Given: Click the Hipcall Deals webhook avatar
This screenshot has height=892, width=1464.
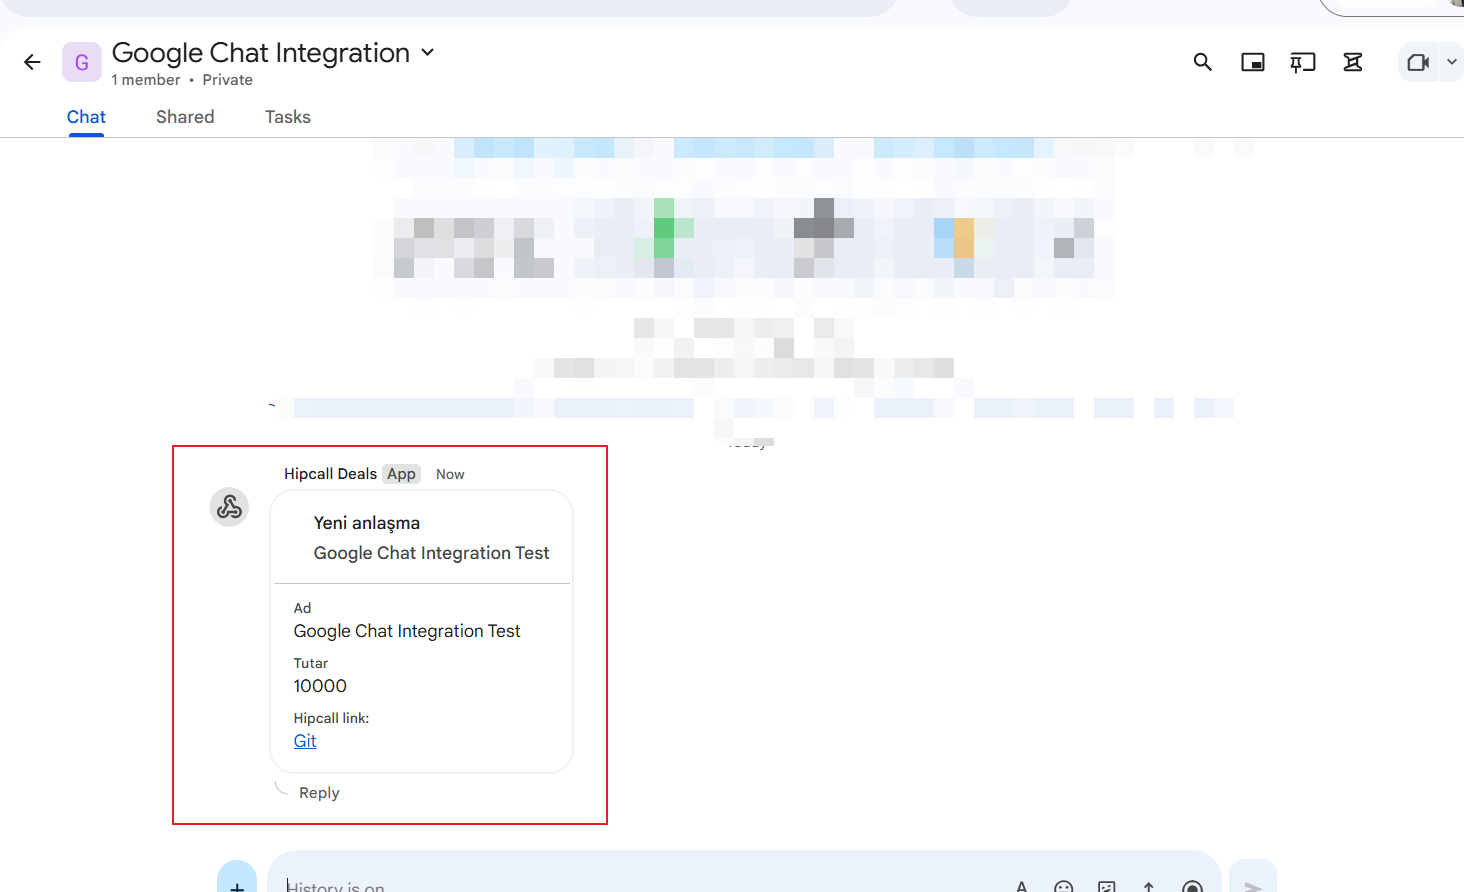Looking at the screenshot, I should (x=229, y=507).
